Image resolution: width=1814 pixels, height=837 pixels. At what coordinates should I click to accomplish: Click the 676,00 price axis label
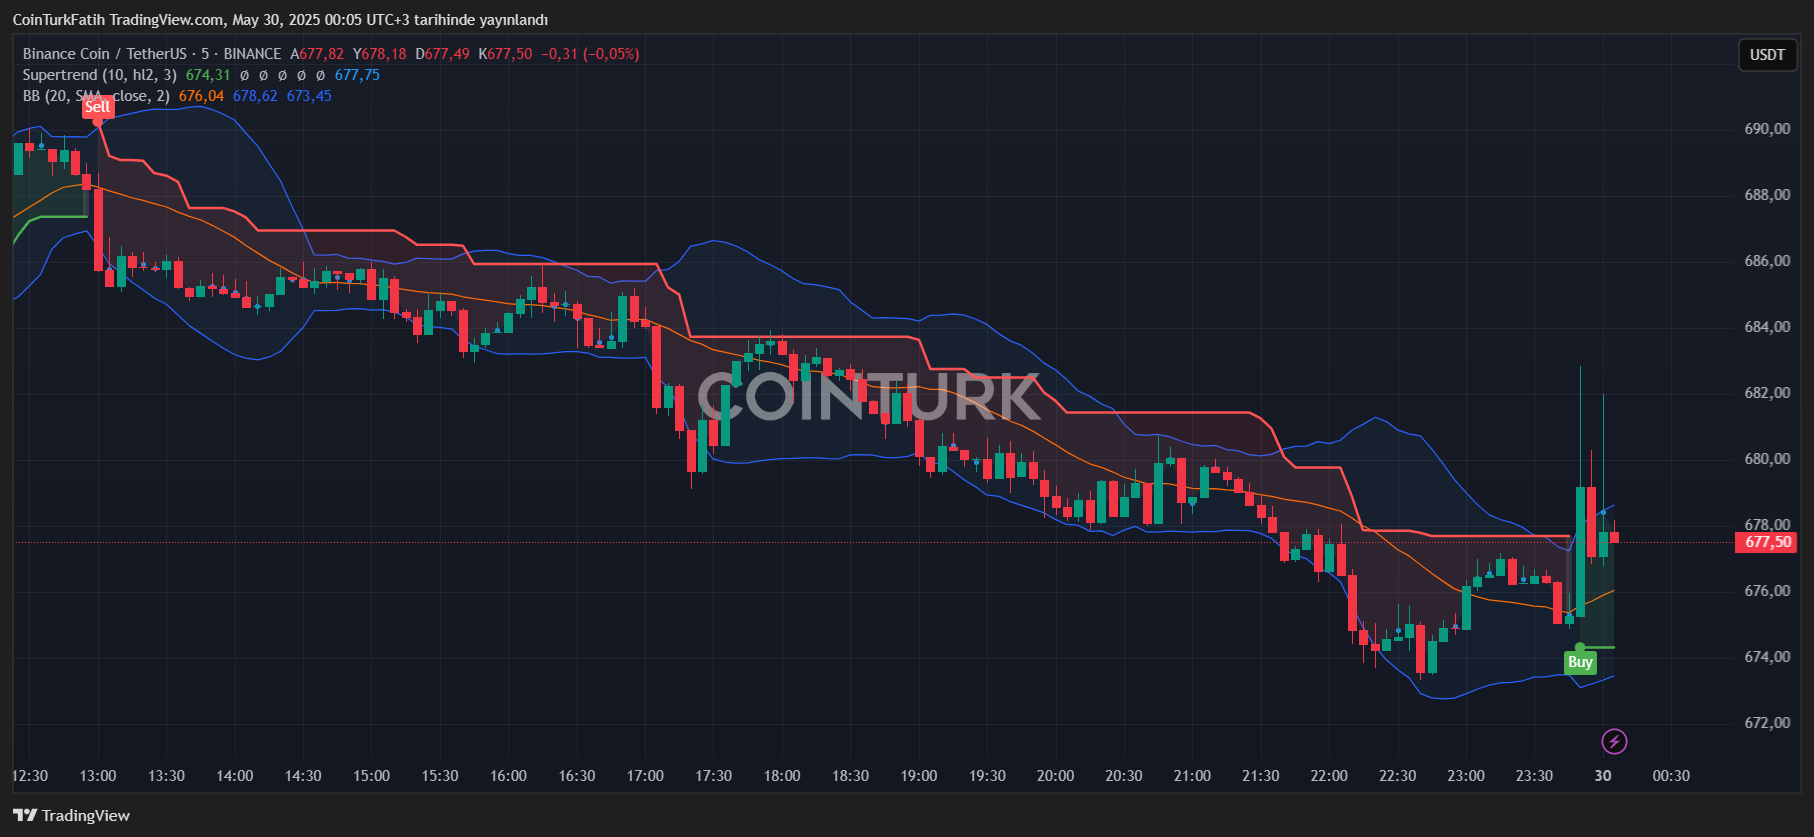click(1767, 591)
